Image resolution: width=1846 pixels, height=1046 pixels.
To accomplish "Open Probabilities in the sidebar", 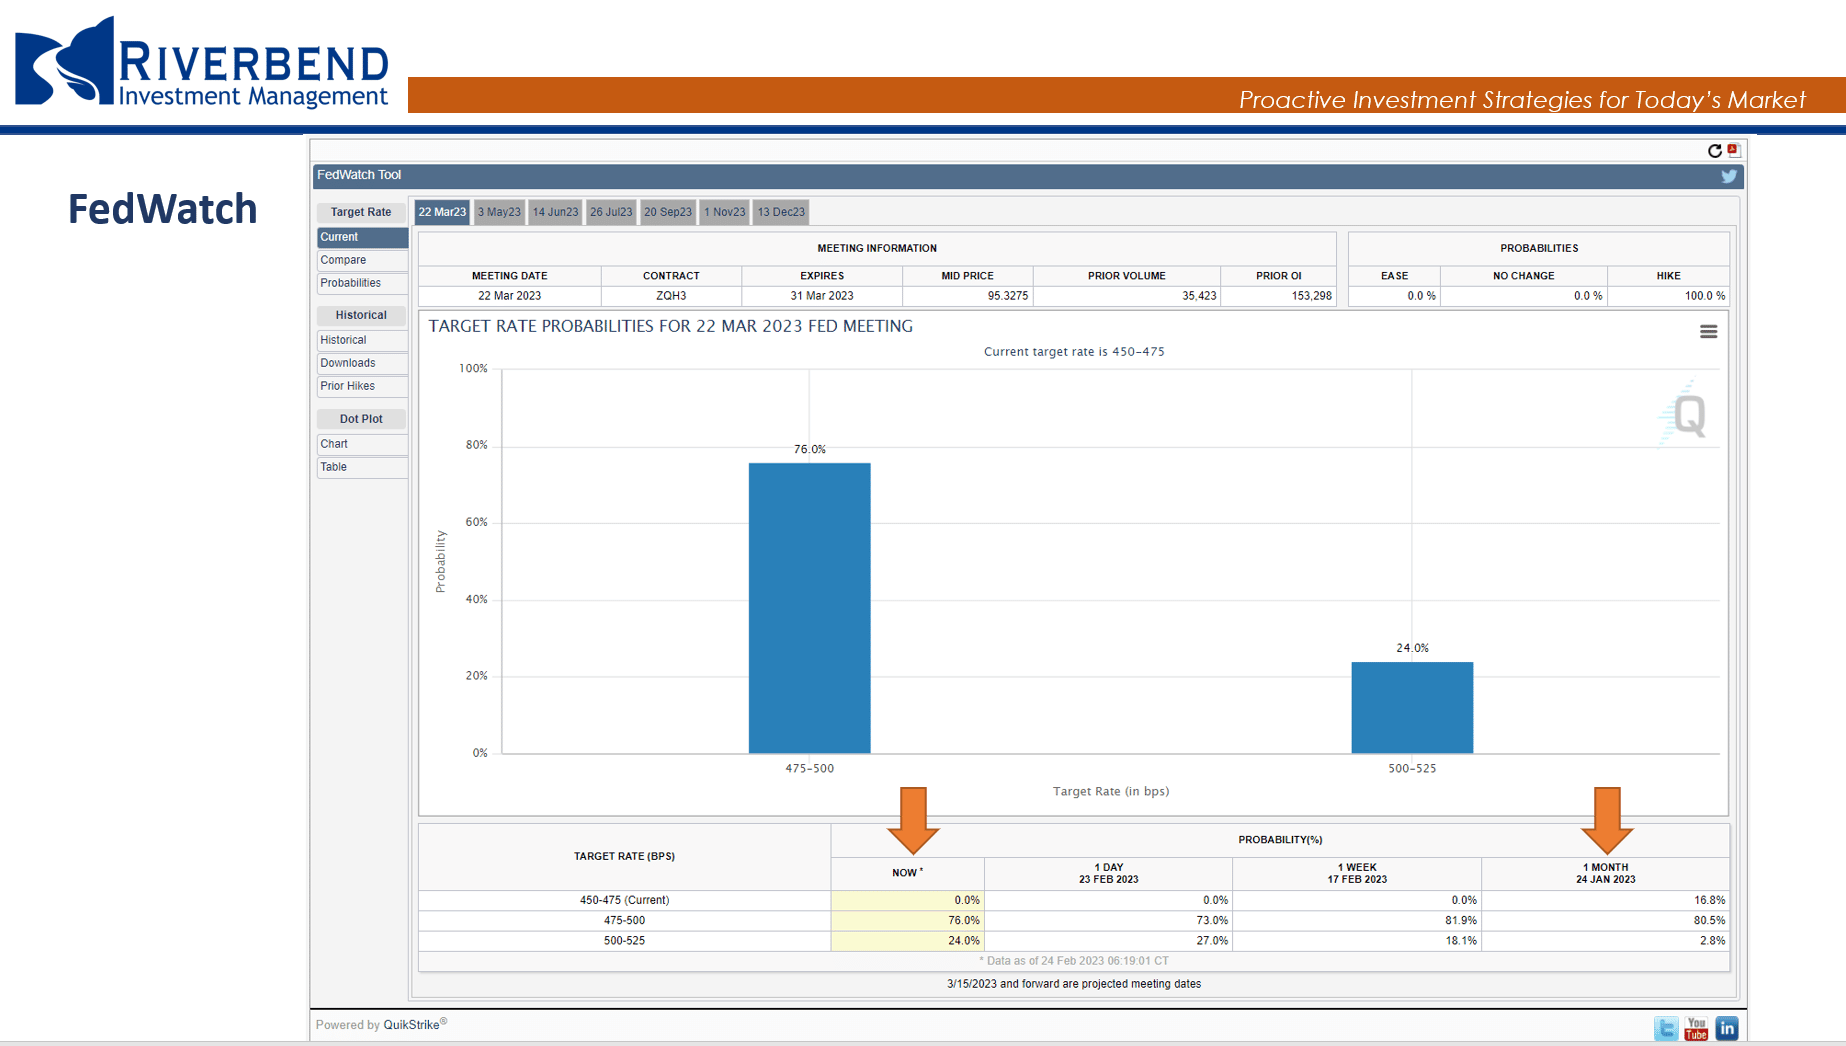I will coord(362,283).
